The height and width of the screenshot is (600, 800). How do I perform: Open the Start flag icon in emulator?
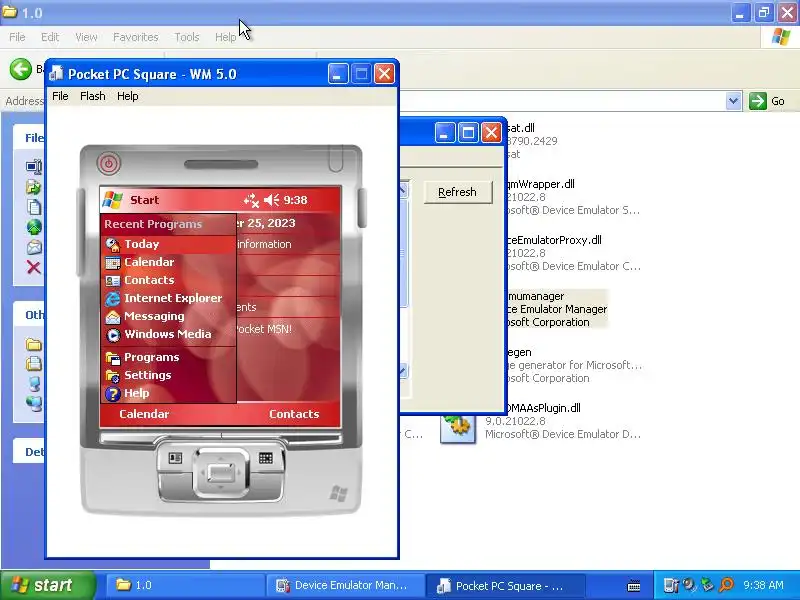tap(112, 200)
